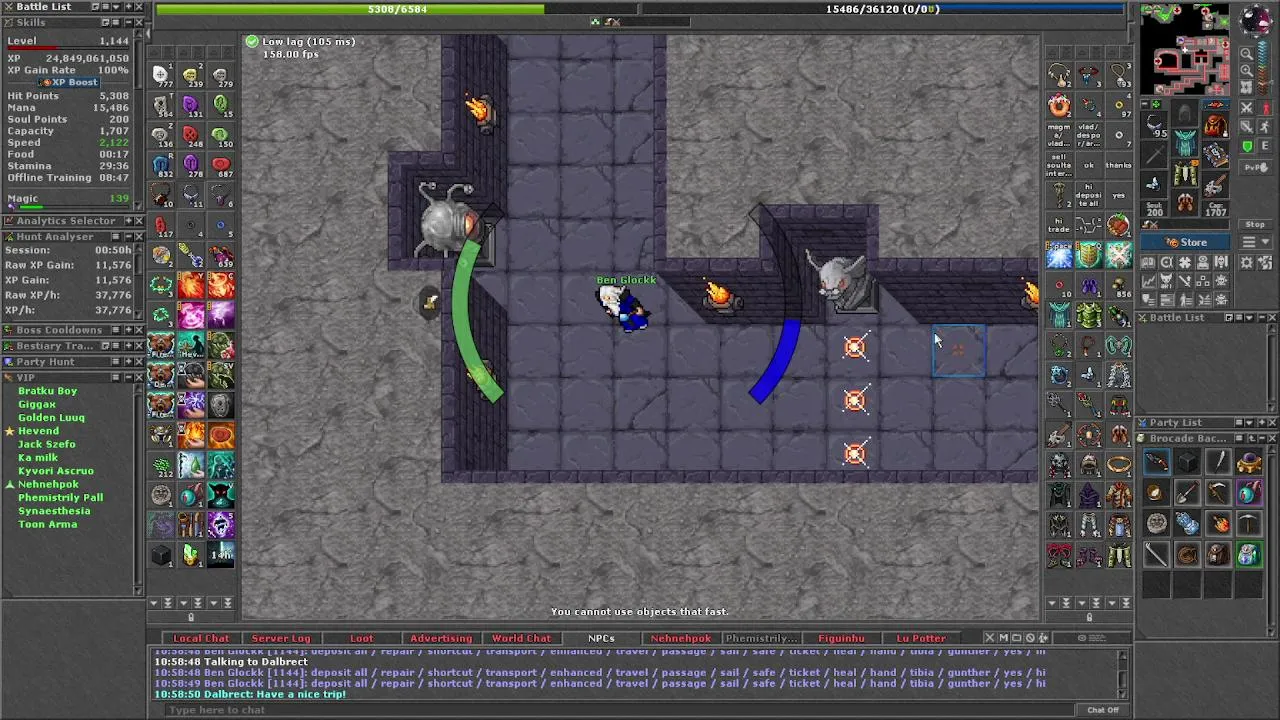1280x720 pixels.
Task: Click the Ben Glockk player character
Action: pos(624,307)
